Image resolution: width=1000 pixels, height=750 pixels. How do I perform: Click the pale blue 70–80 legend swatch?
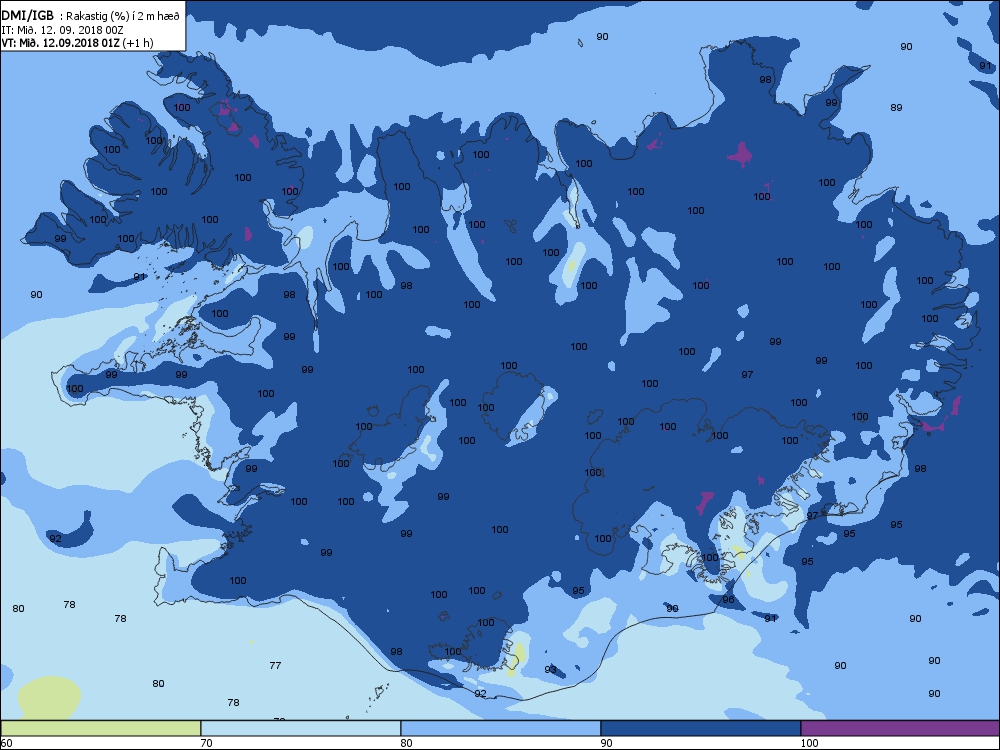point(300,728)
